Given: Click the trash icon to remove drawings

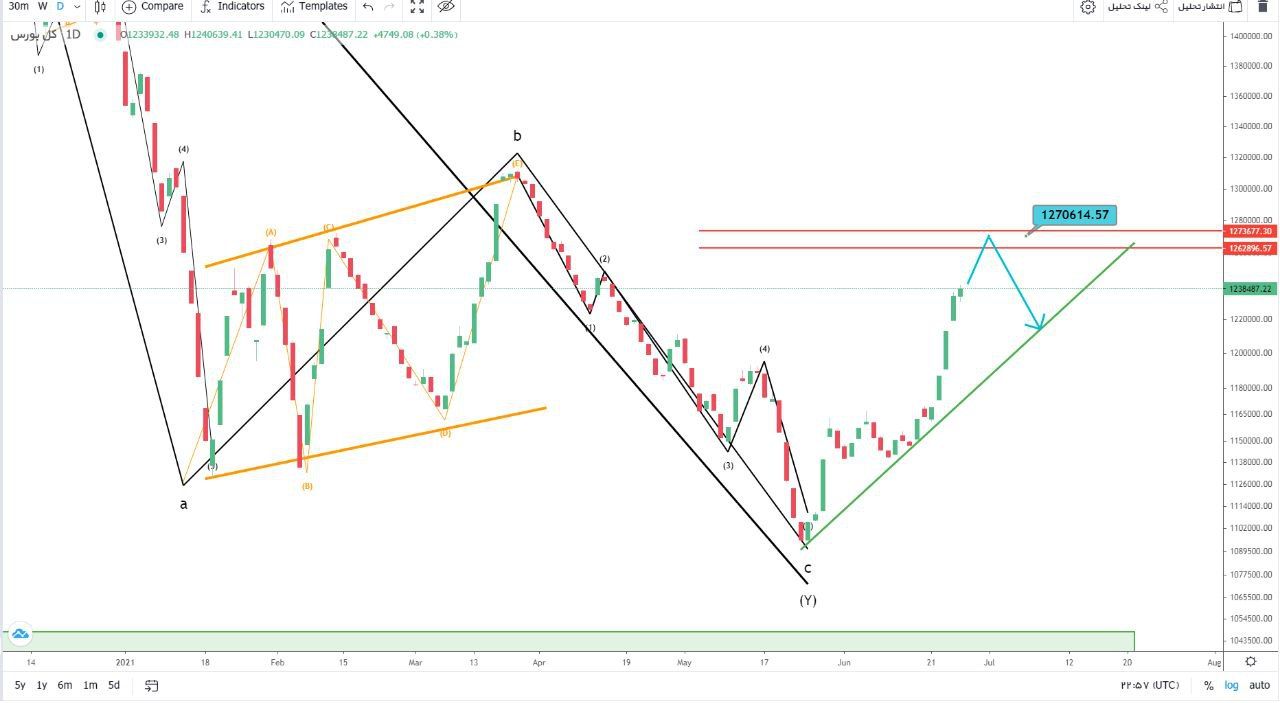Looking at the screenshot, I should (1262, 7).
